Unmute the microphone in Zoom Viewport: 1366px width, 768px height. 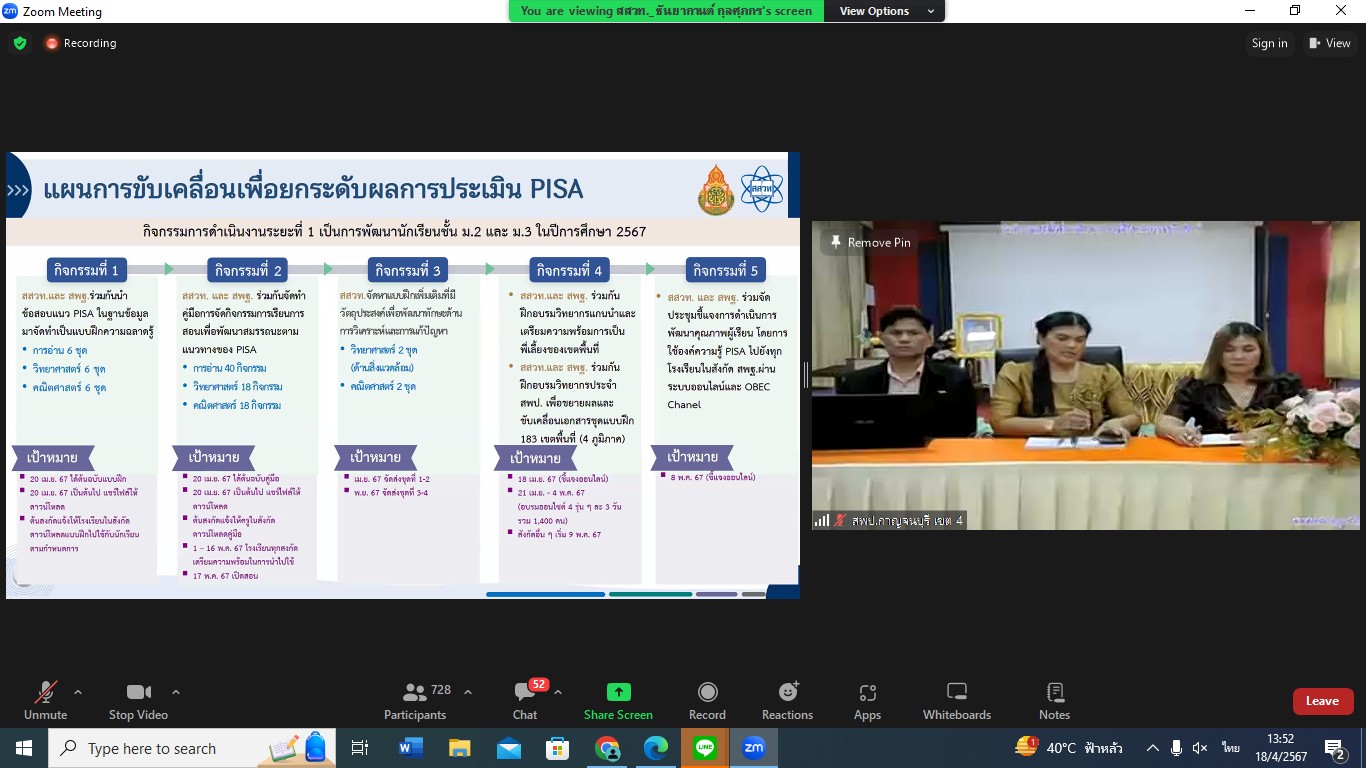point(45,700)
